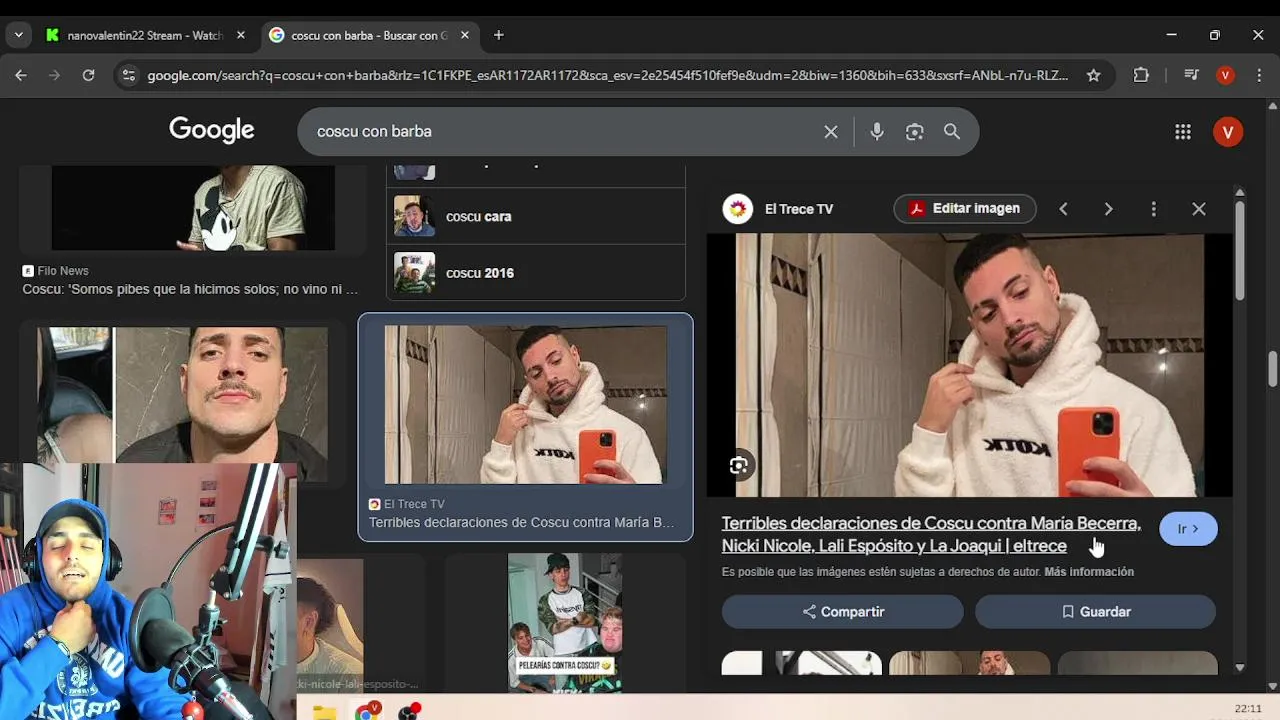Screen dimensions: 1280x720
Task: Open OBS Studio from the taskbar
Action: (408, 711)
